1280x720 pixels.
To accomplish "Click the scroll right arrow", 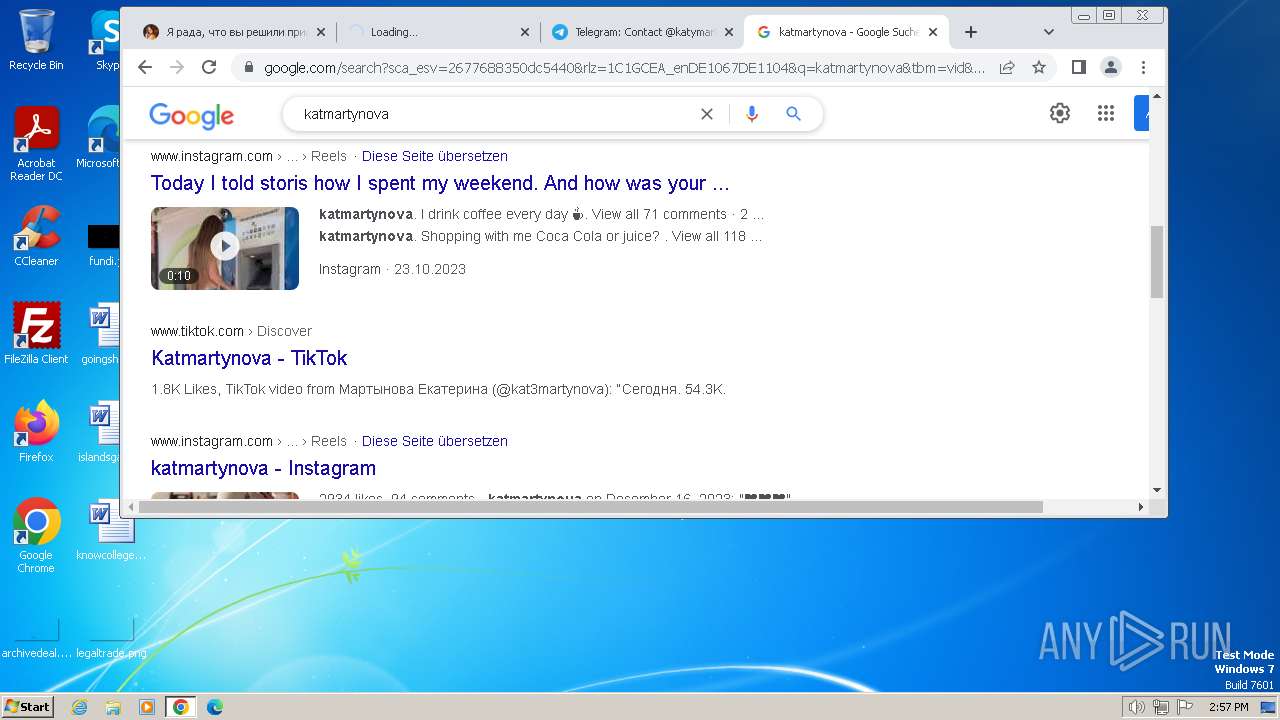I will pos(1141,507).
